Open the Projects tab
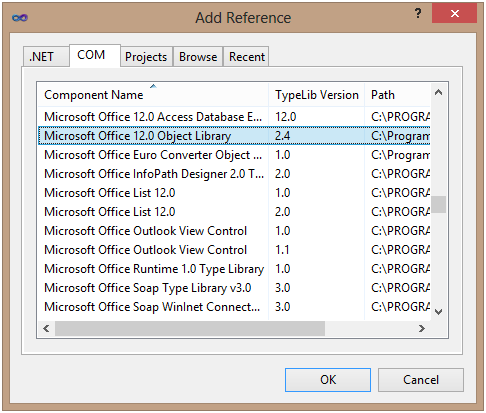The image size is (486, 413). click(146, 57)
